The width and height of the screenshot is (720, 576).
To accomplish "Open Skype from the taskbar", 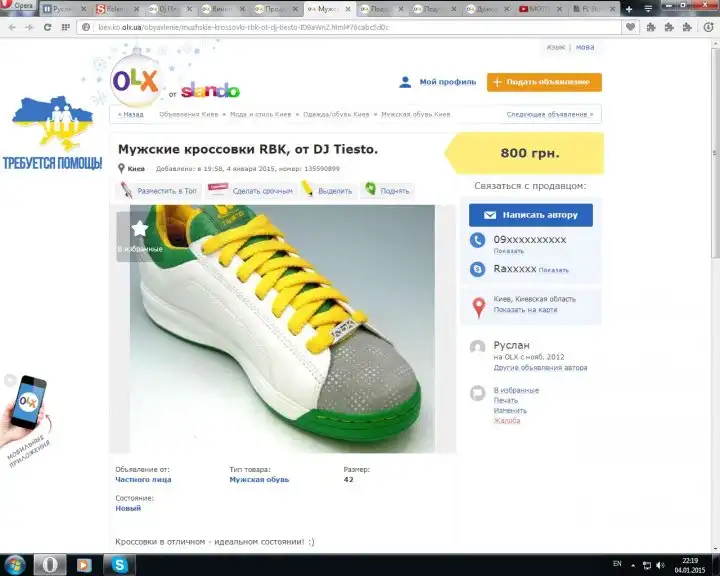I will (x=120, y=565).
